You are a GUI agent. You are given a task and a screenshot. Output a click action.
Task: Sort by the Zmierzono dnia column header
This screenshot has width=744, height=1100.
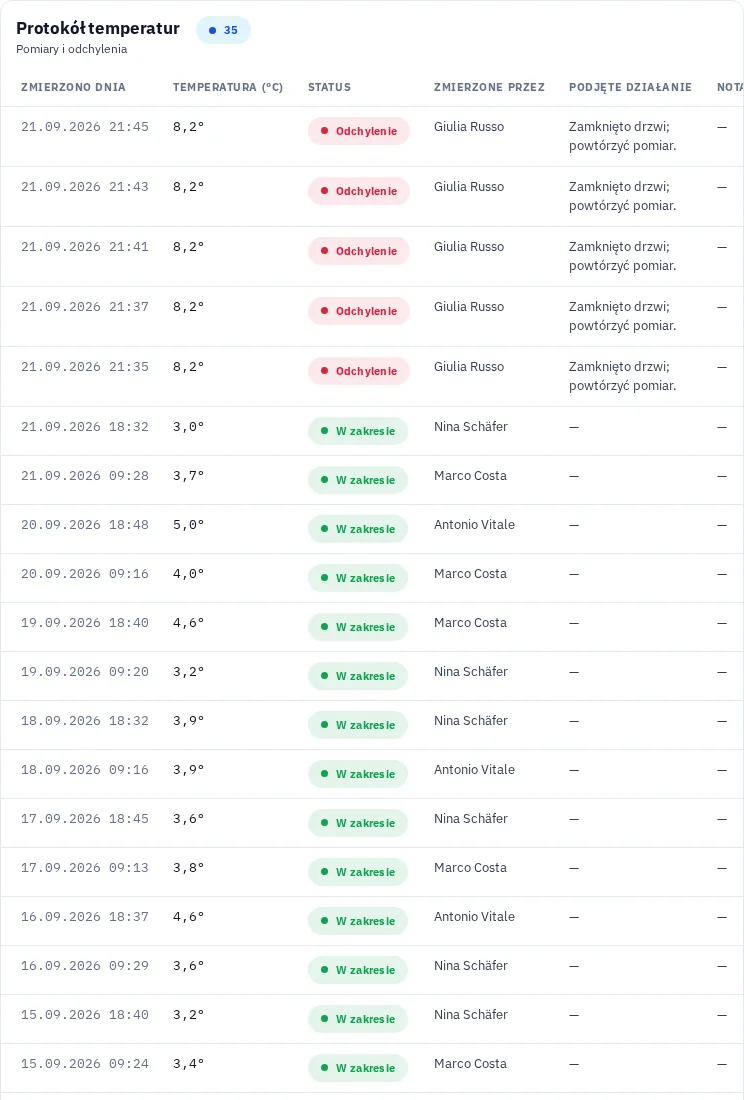click(x=73, y=87)
